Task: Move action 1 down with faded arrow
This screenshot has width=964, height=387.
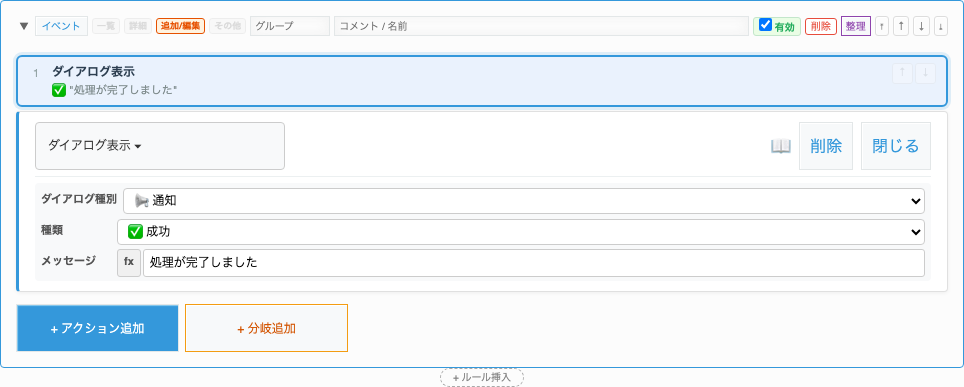Action: click(925, 73)
